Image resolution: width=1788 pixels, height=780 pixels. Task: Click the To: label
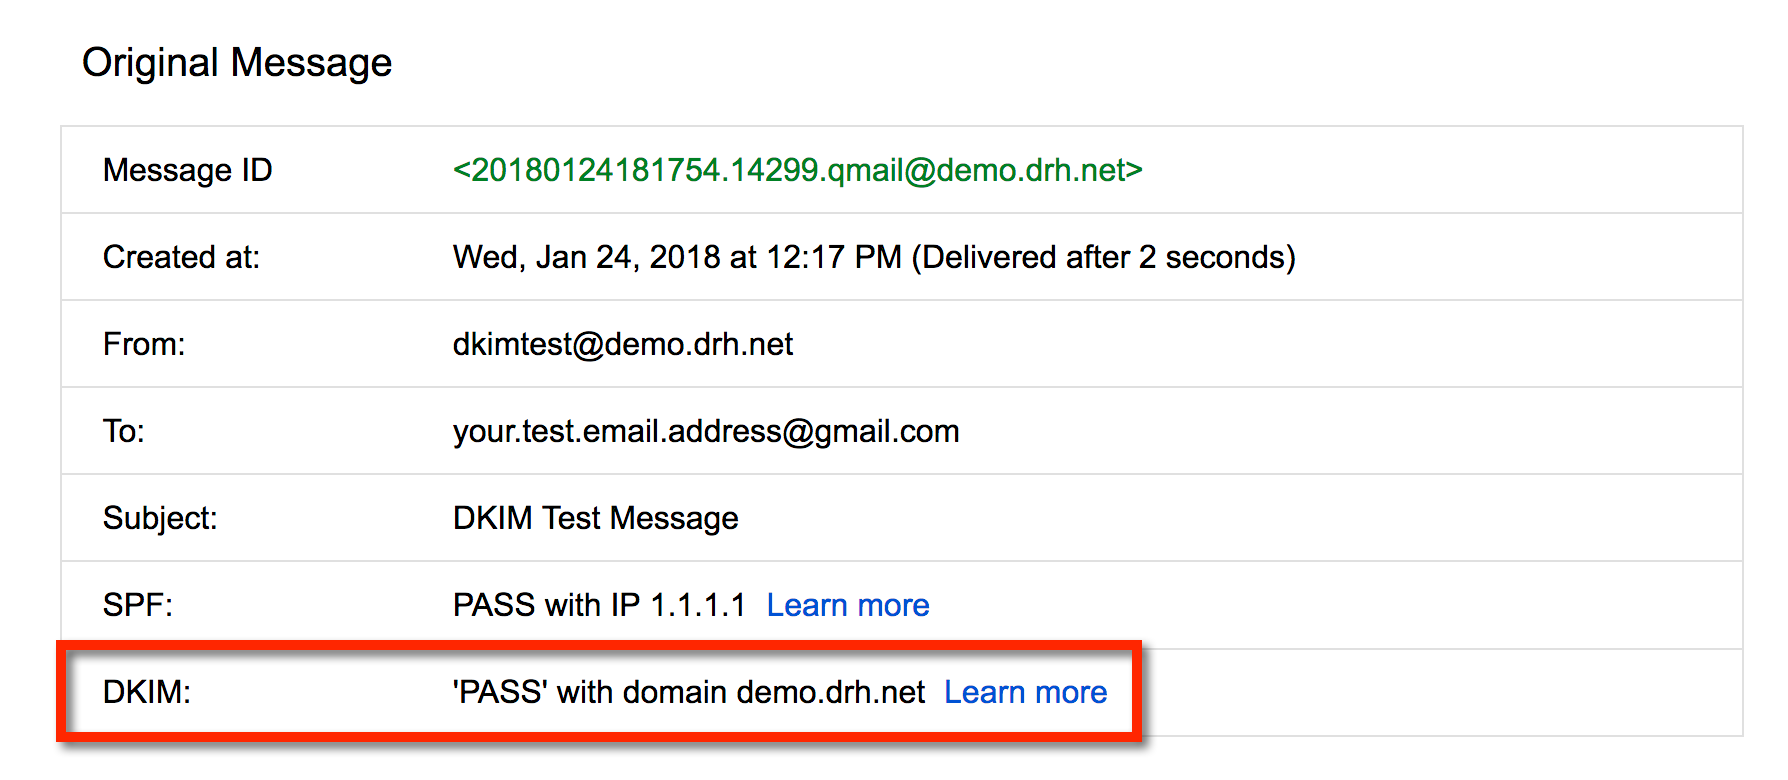(x=124, y=431)
